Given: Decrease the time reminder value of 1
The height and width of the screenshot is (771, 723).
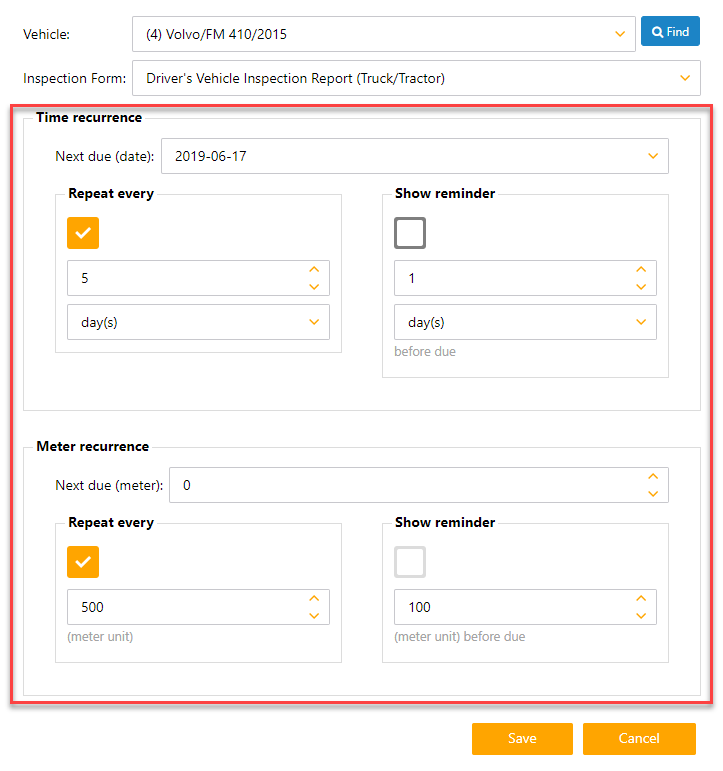Looking at the screenshot, I should (641, 287).
